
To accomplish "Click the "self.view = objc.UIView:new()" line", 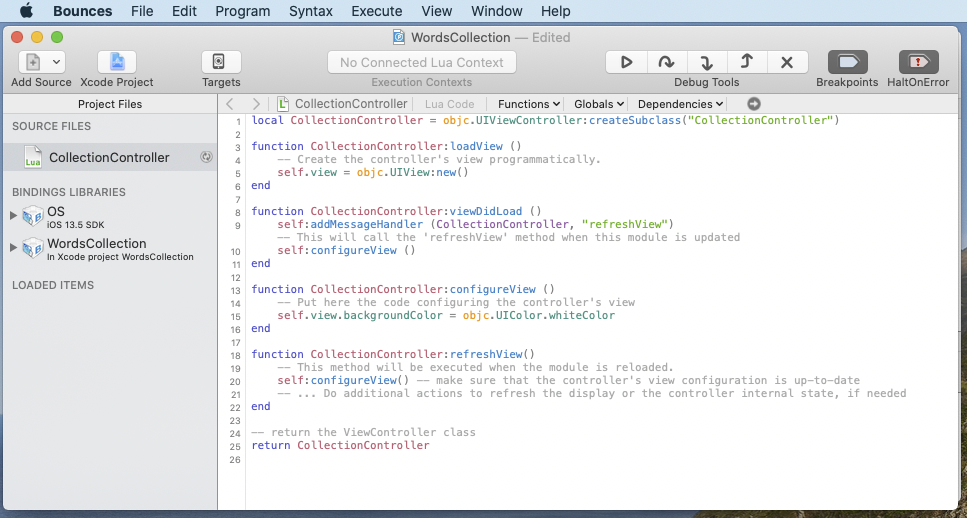I will [373, 173].
